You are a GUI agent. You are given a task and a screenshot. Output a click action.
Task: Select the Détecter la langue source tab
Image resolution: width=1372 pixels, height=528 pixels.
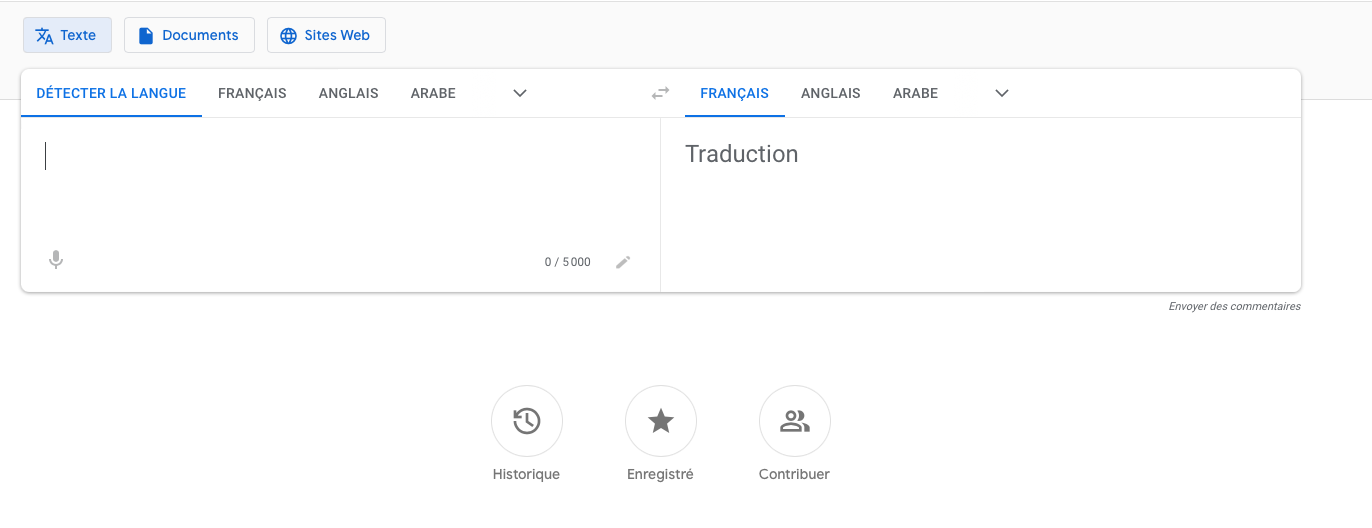click(111, 93)
